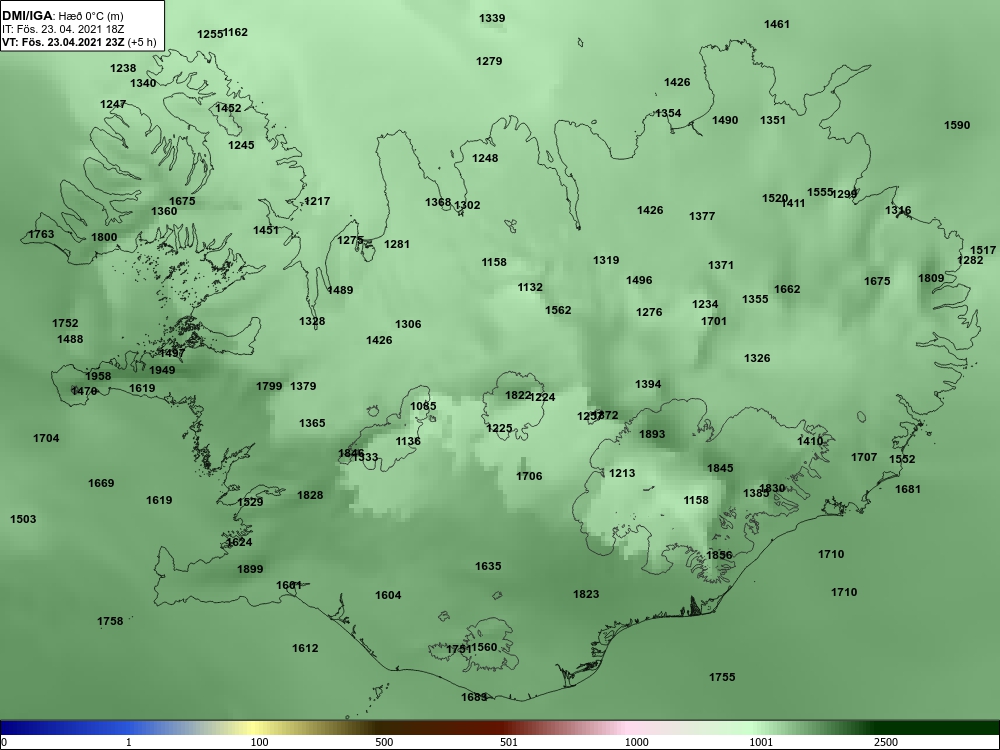Select the map value 1394
The height and width of the screenshot is (750, 1000).
(x=648, y=385)
